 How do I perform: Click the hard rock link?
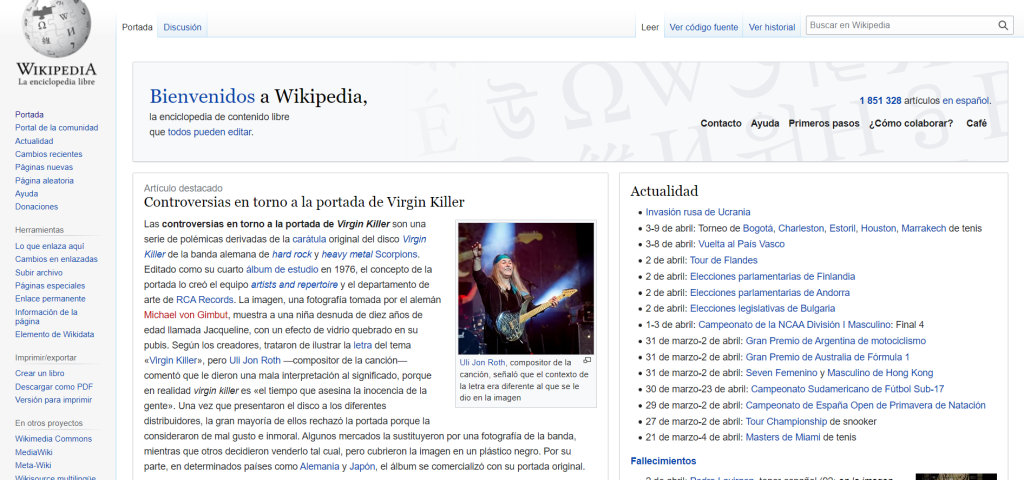(292, 254)
